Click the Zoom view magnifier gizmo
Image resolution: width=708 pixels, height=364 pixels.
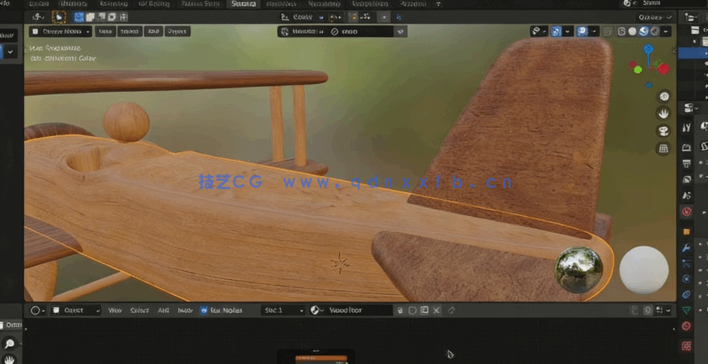[x=663, y=96]
